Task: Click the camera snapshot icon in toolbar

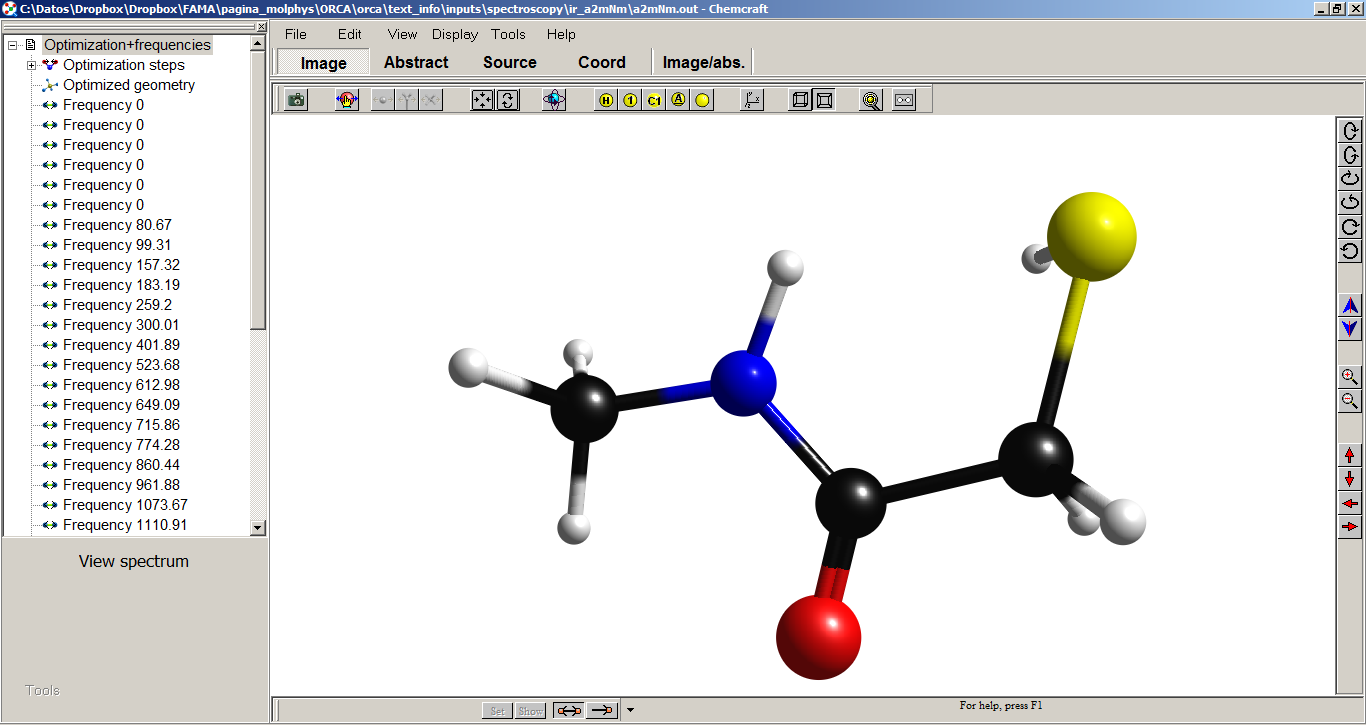Action: (x=296, y=100)
